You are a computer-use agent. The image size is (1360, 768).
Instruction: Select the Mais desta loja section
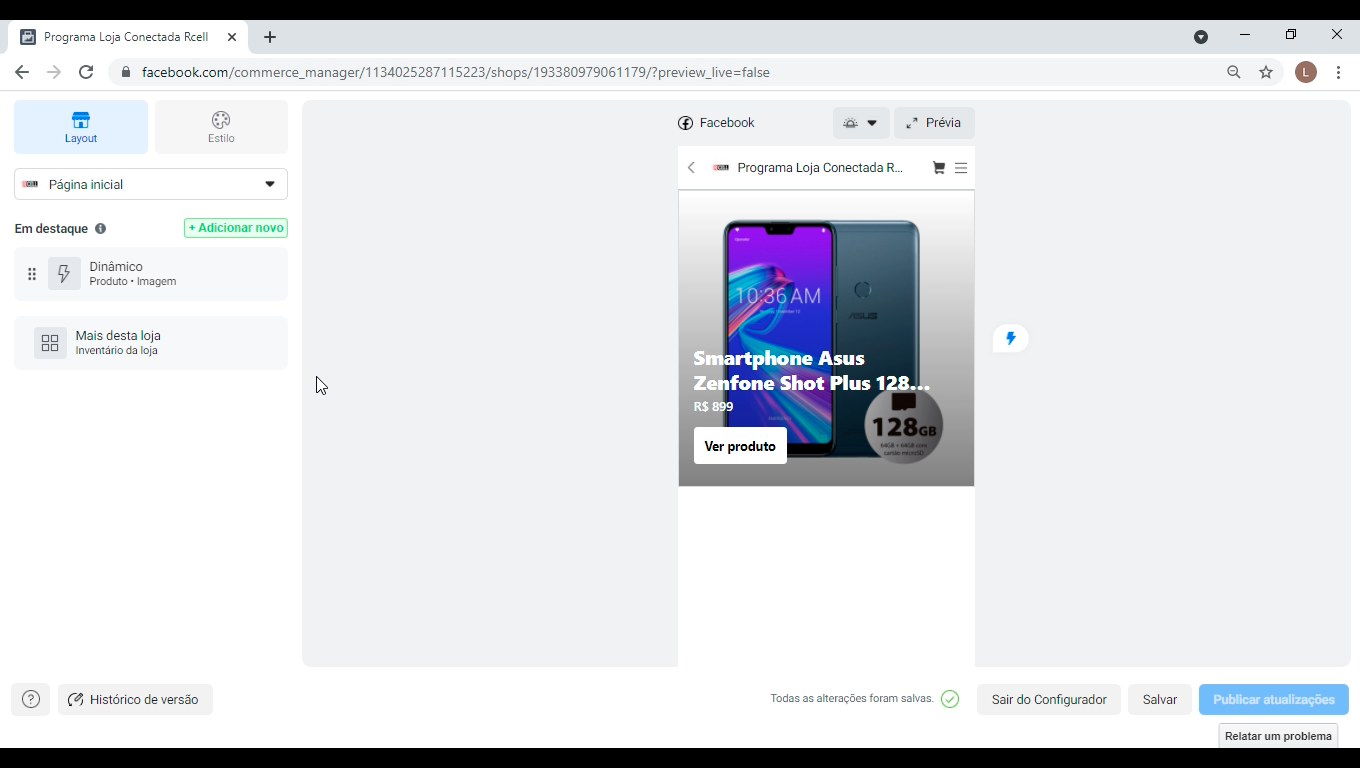(151, 343)
